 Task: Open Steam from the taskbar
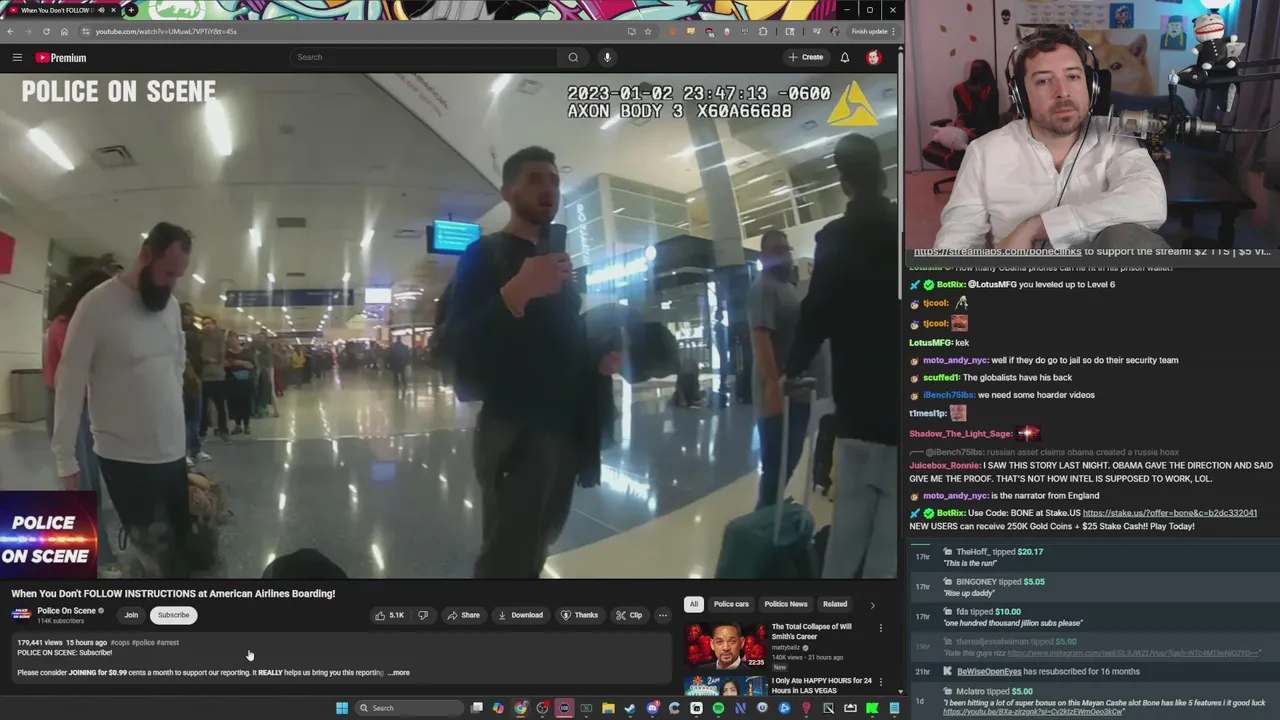tap(630, 708)
